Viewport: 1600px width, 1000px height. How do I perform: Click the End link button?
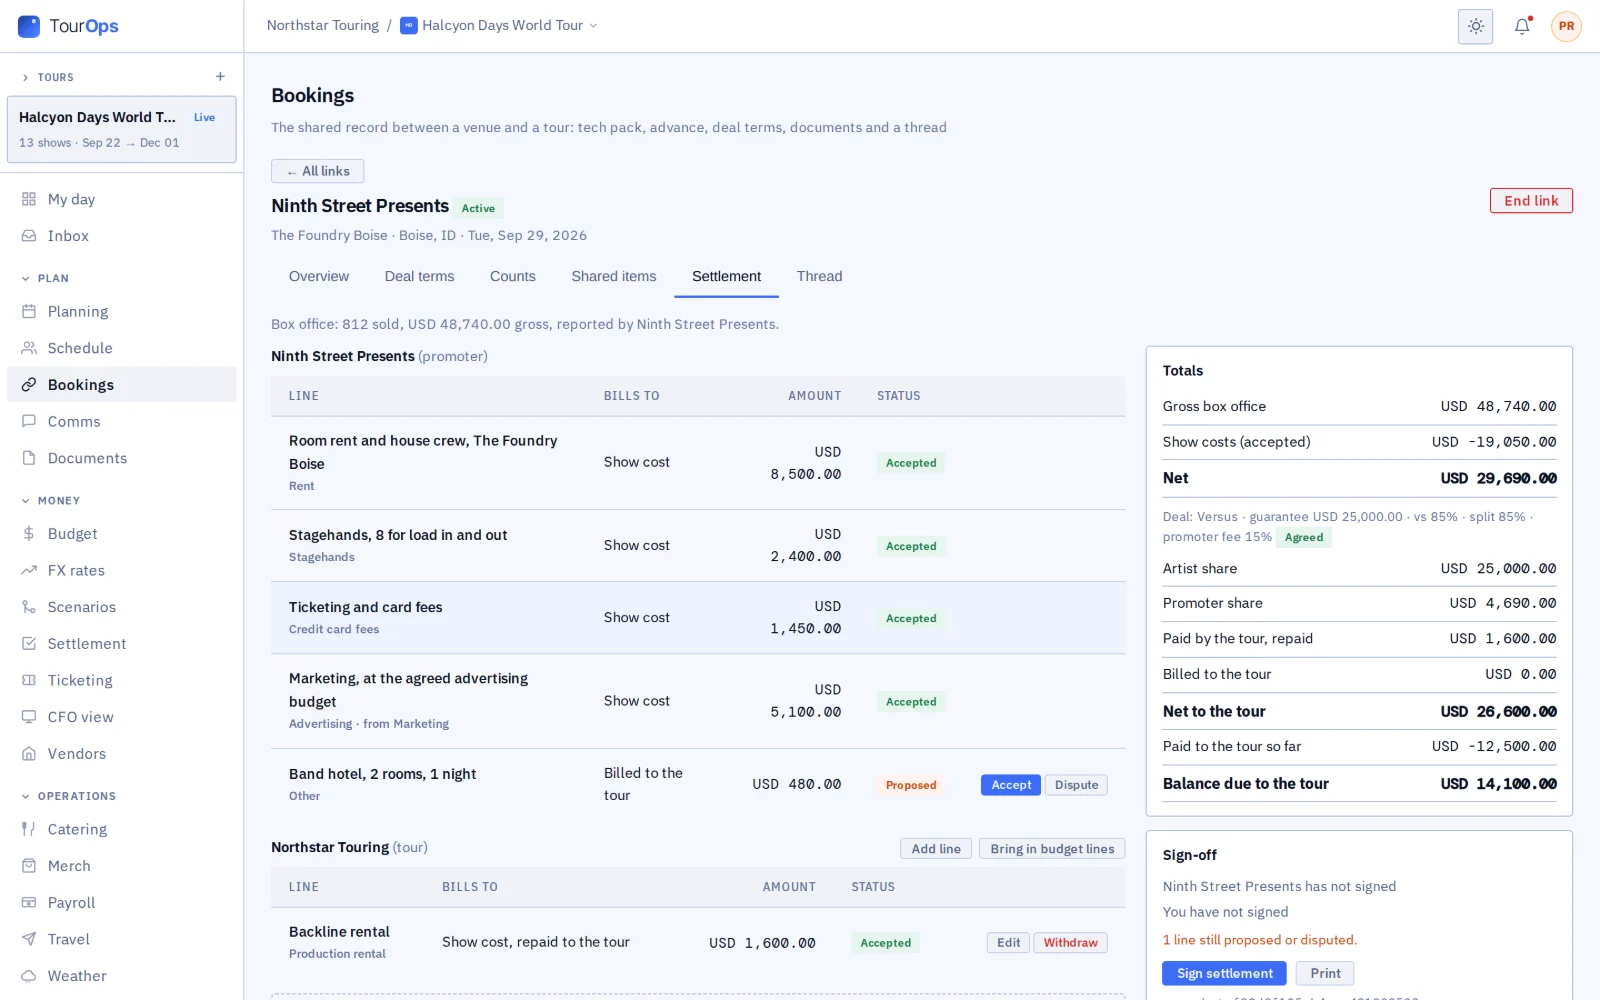(1531, 201)
